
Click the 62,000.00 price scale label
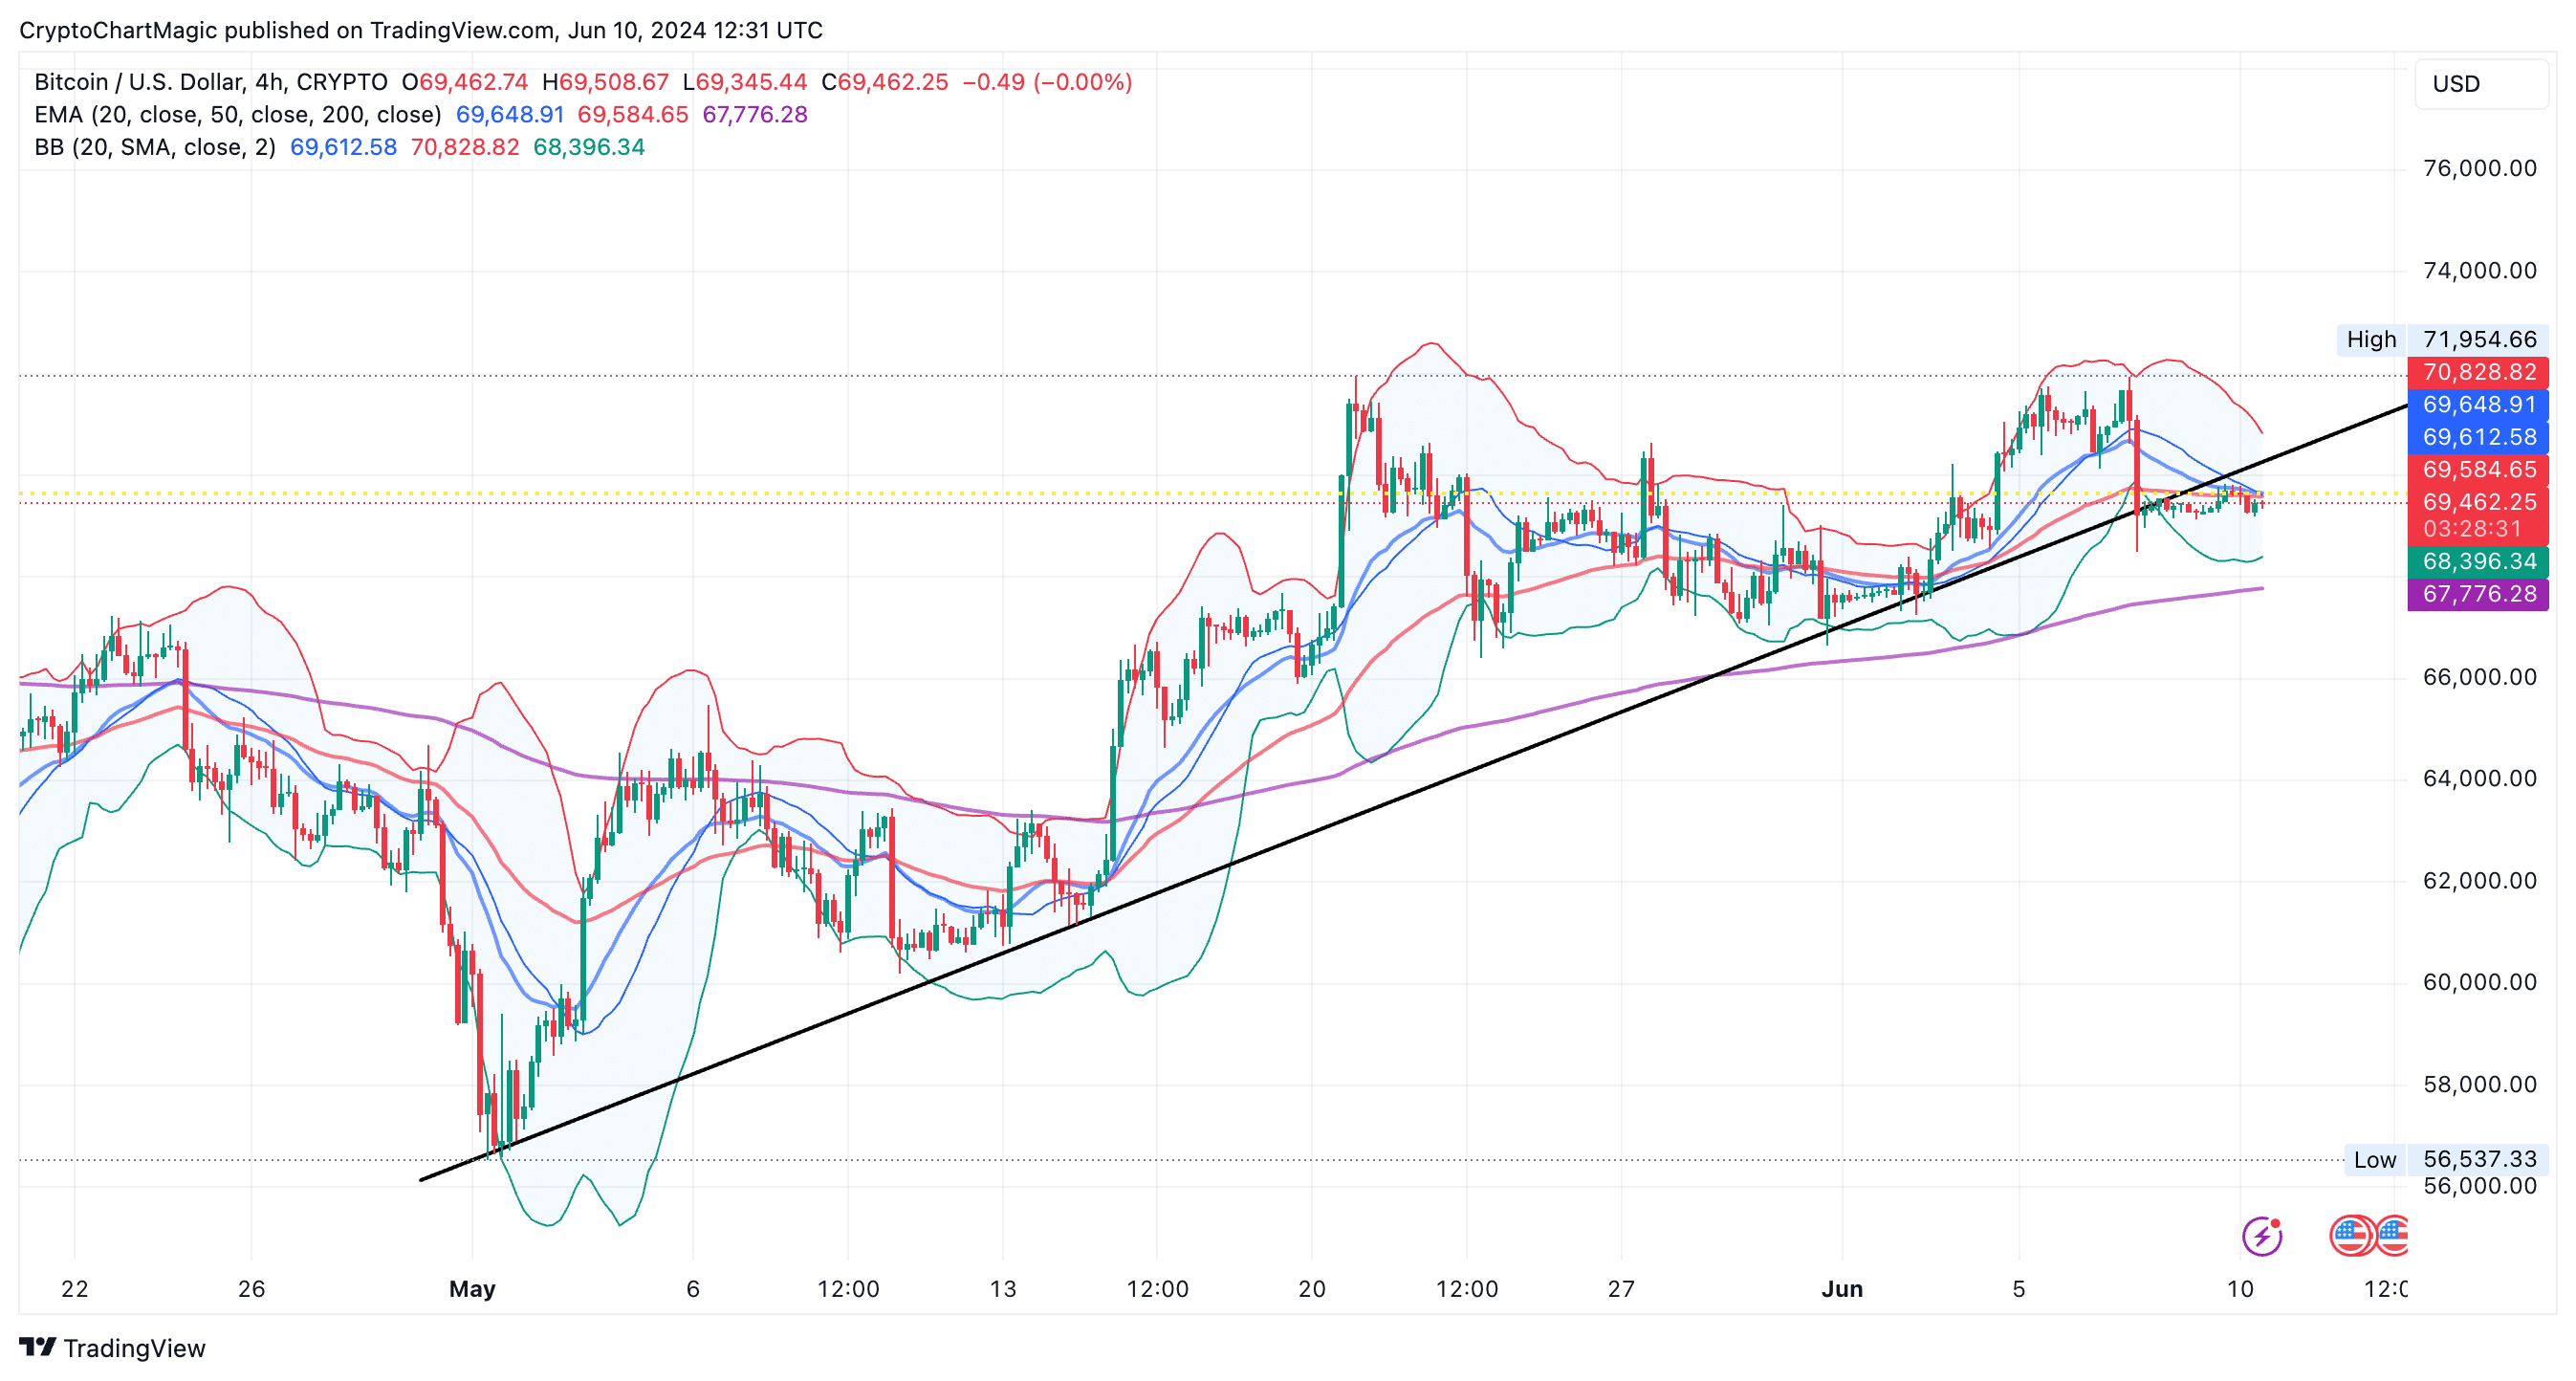pyautogui.click(x=2479, y=881)
